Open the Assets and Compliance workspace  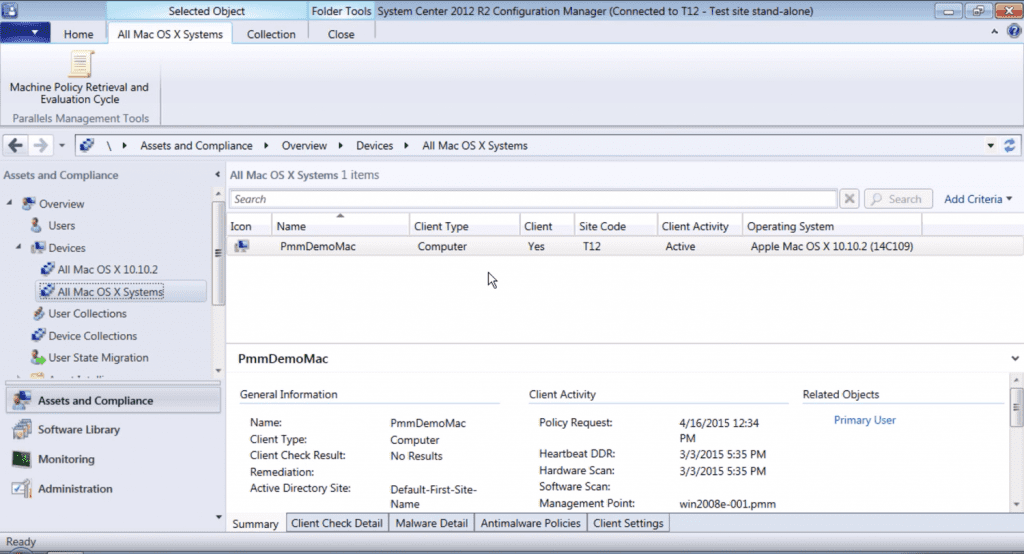[114, 400]
